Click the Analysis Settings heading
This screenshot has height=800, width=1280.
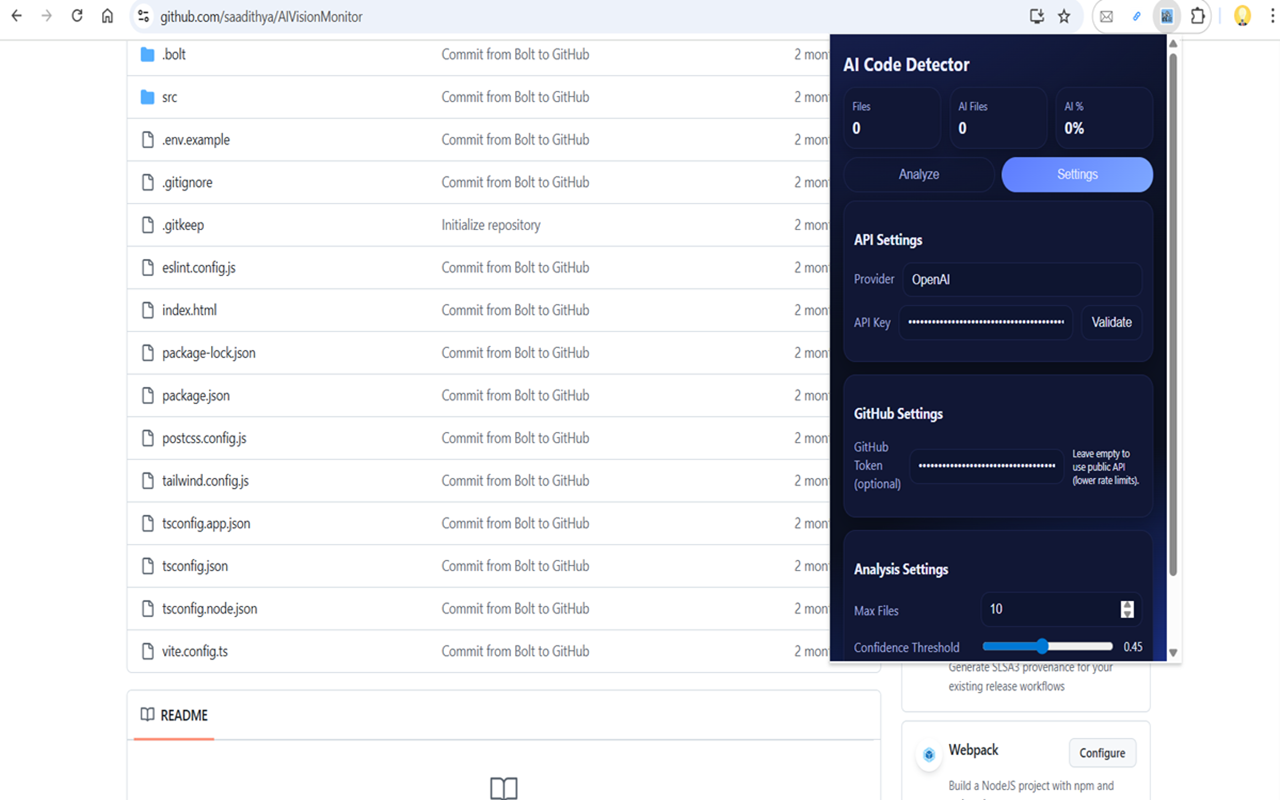tap(901, 569)
